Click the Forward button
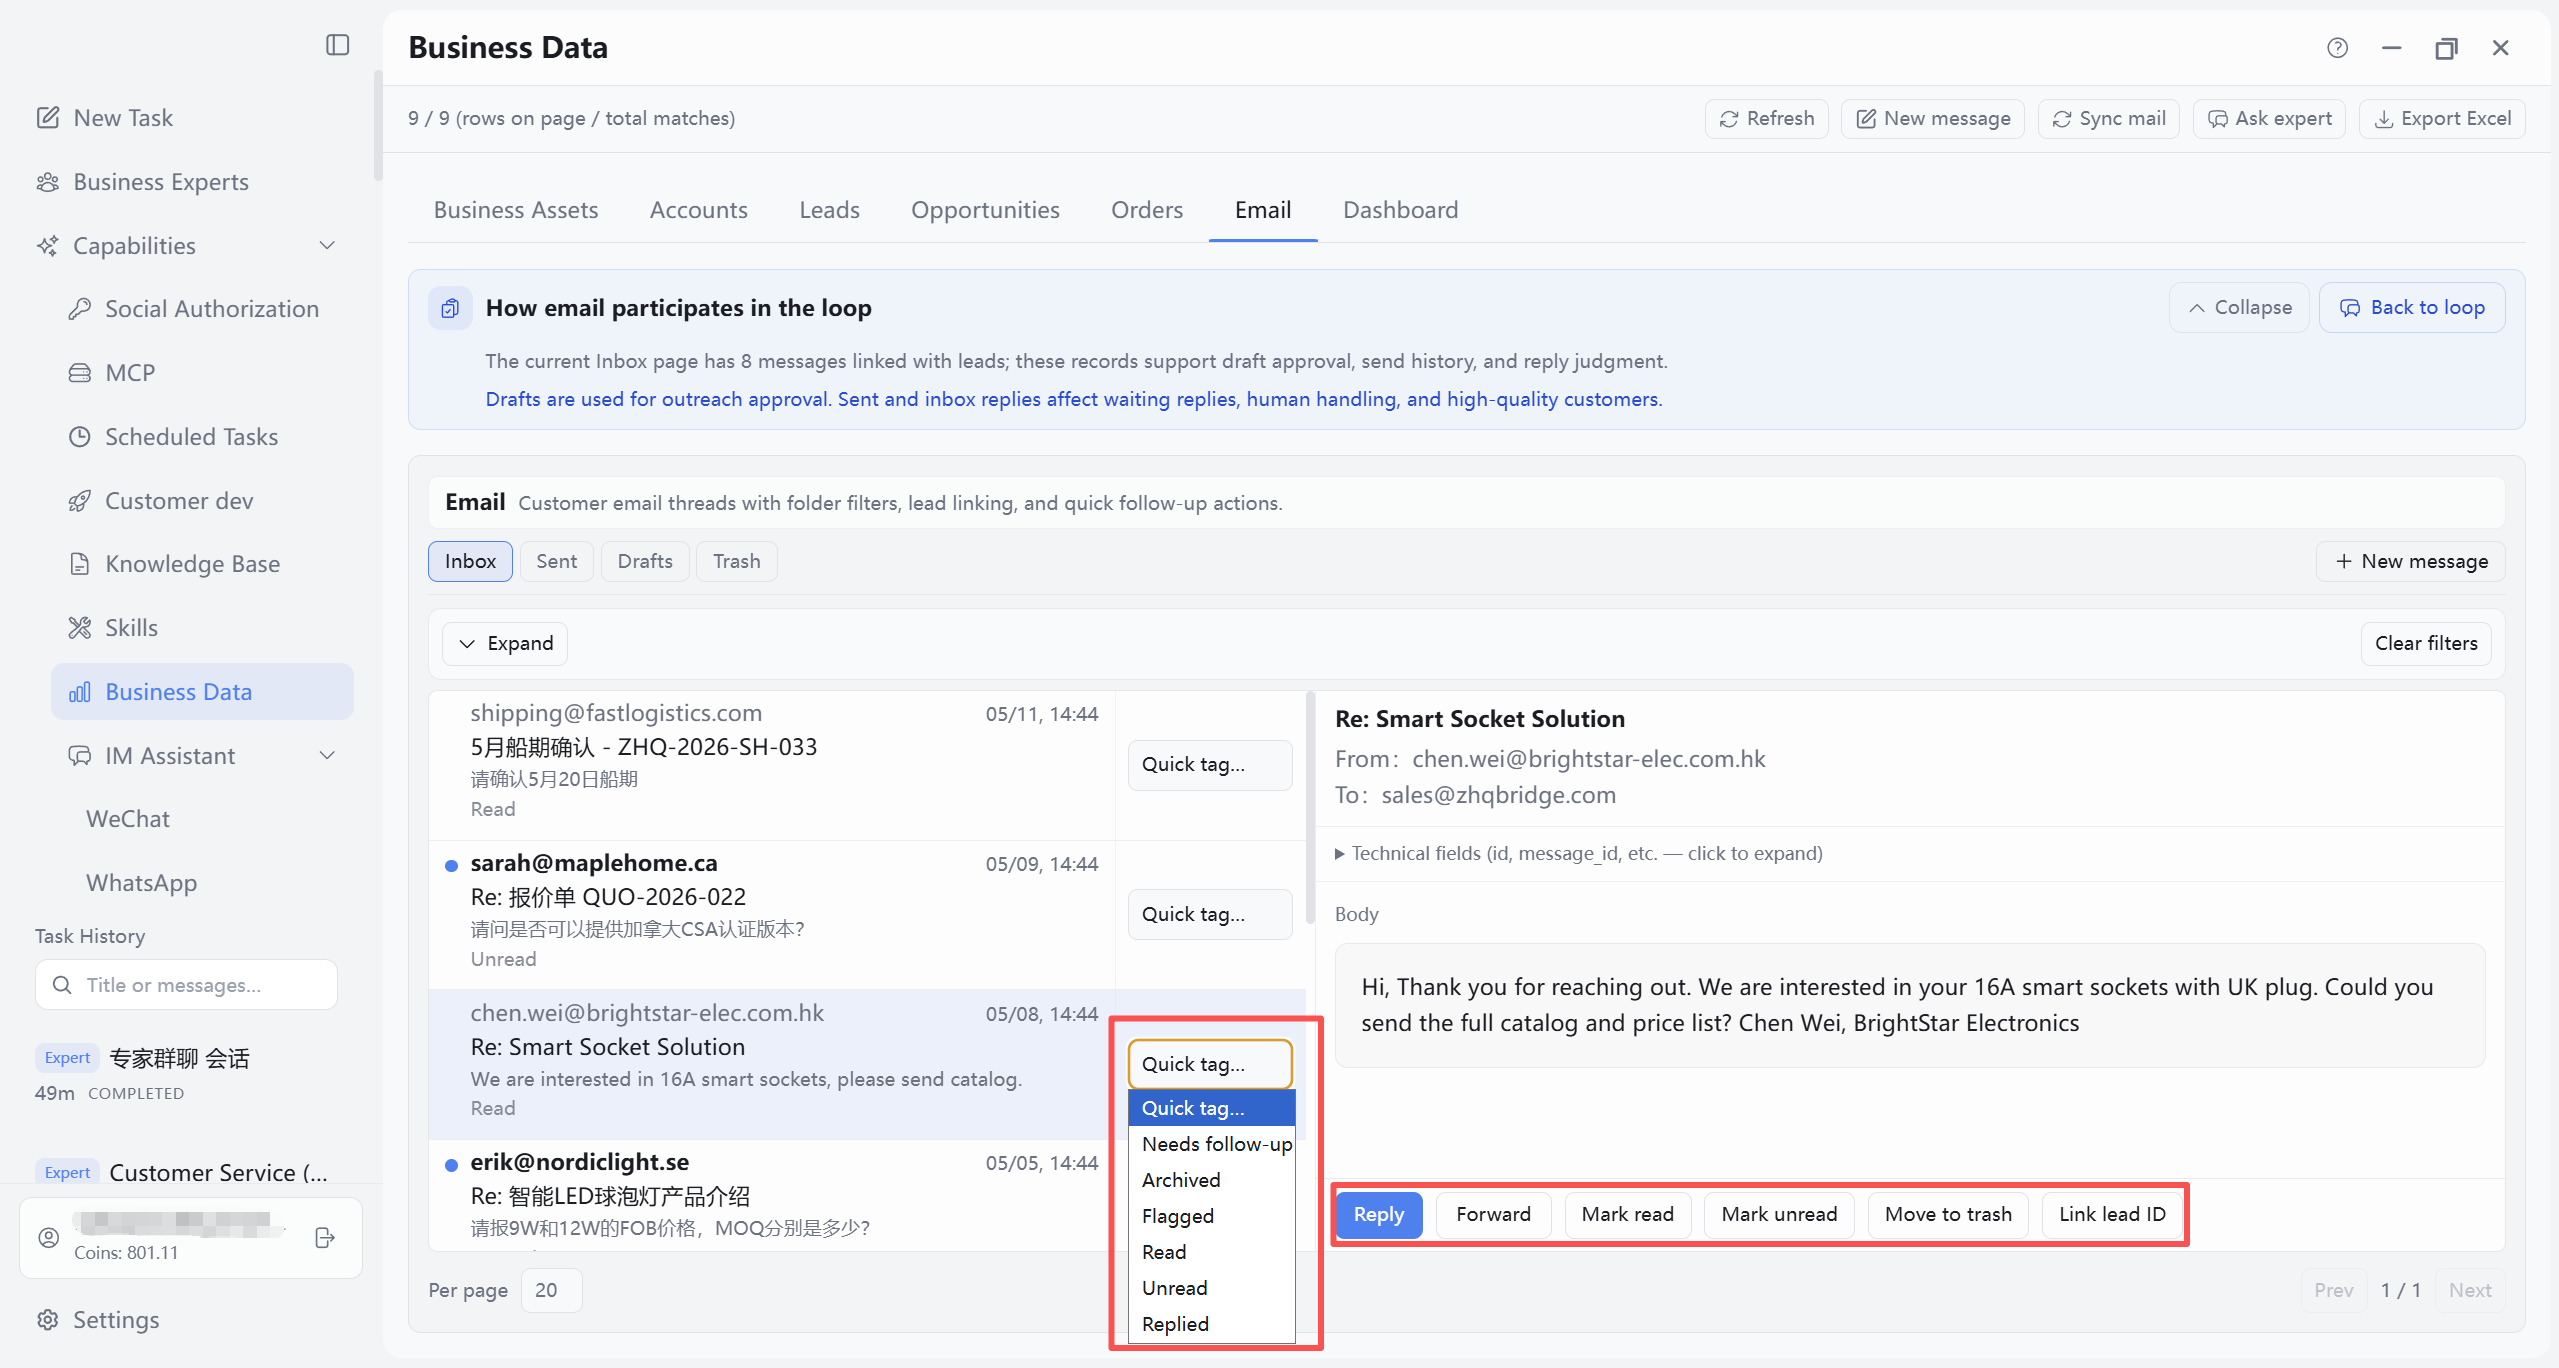The height and width of the screenshot is (1368, 2559). click(x=1493, y=1215)
